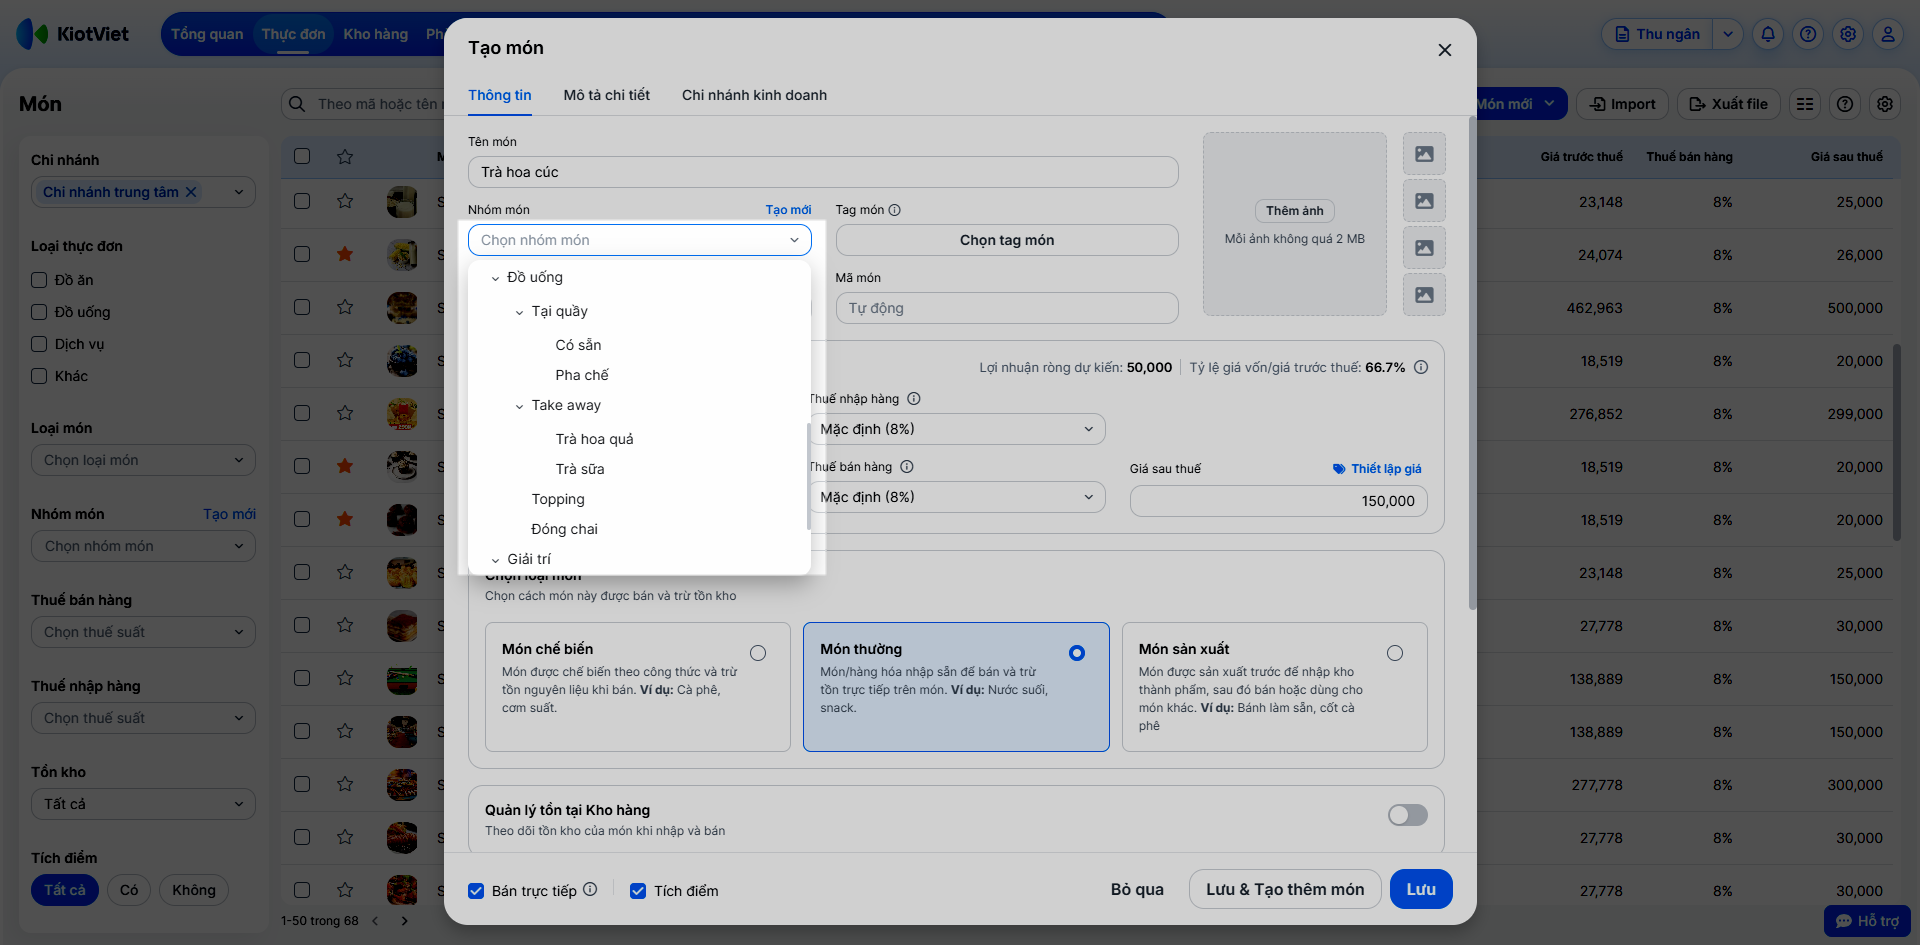Select the Món thường radio
The image size is (1920, 945).
click(1077, 653)
